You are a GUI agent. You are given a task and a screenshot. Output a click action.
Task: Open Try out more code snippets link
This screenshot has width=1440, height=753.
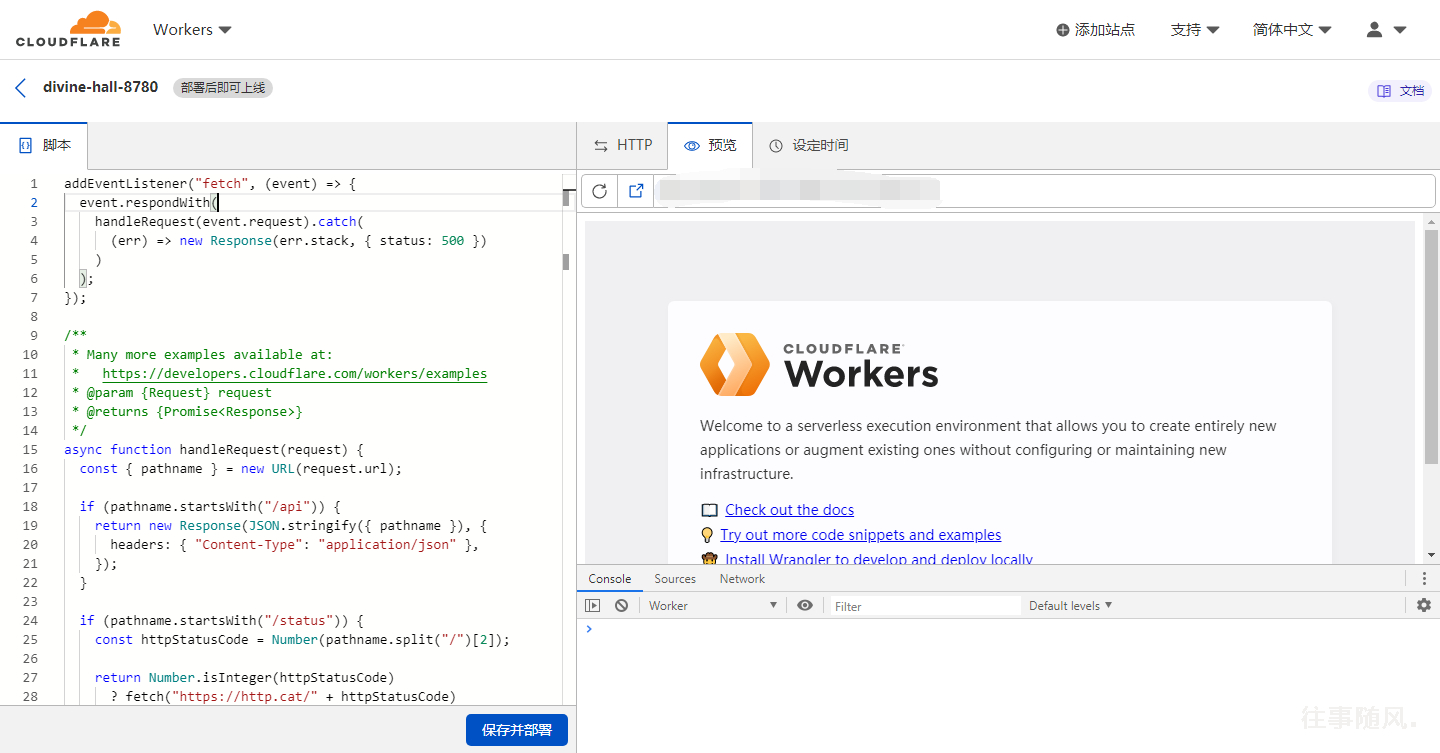[x=860, y=535]
